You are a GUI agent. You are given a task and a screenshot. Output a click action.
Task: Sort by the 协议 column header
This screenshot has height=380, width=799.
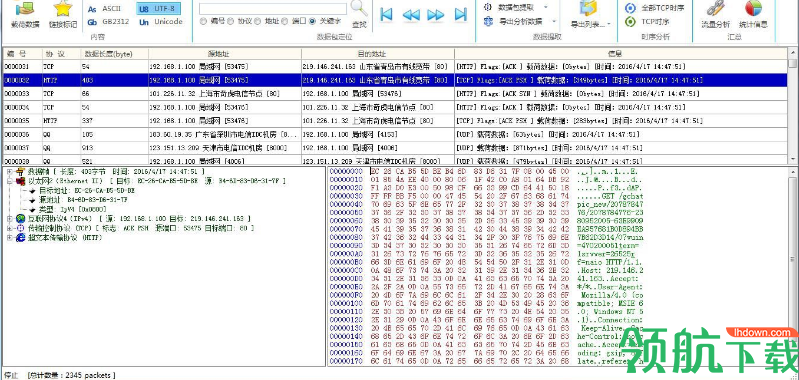tap(61, 53)
